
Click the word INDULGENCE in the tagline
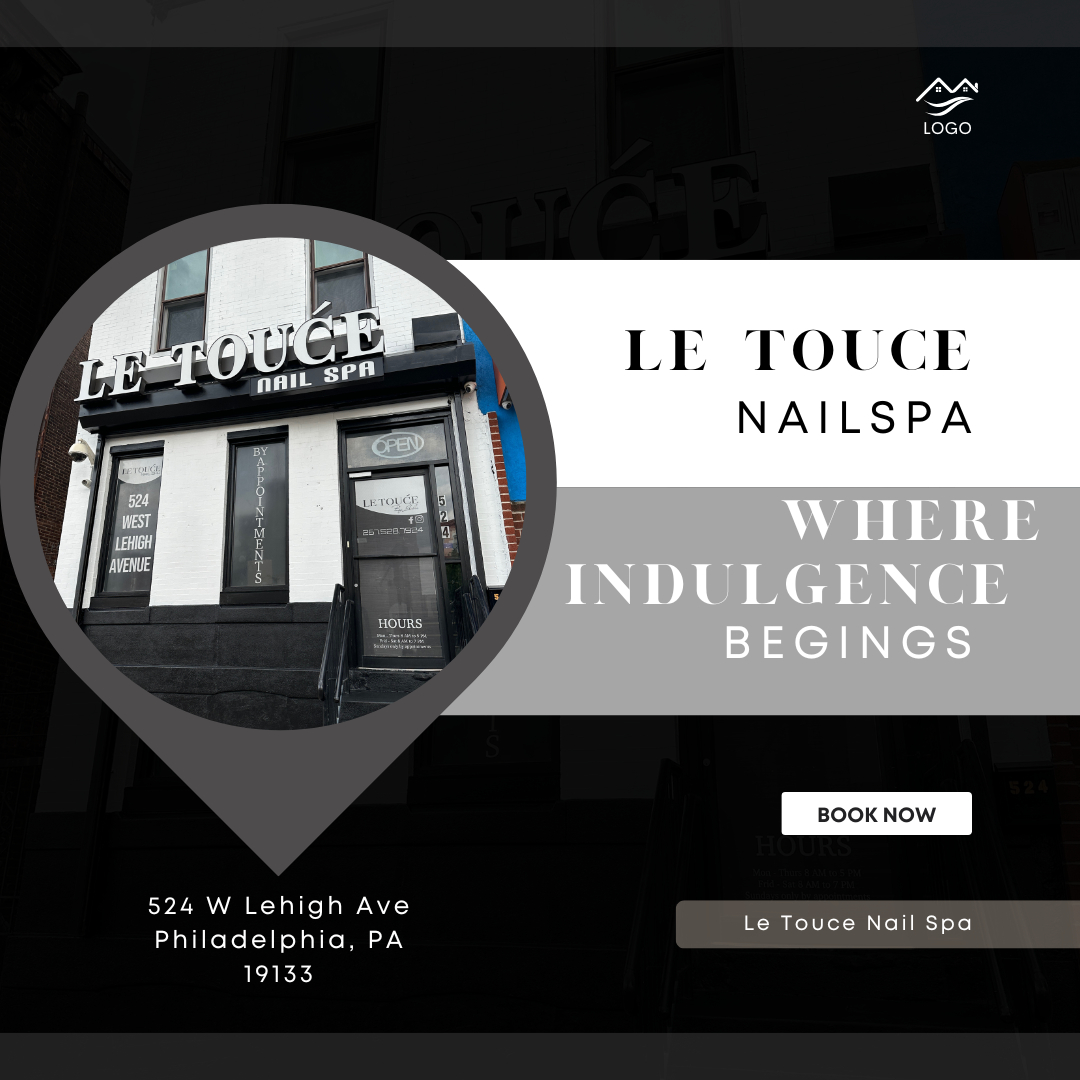point(787,583)
